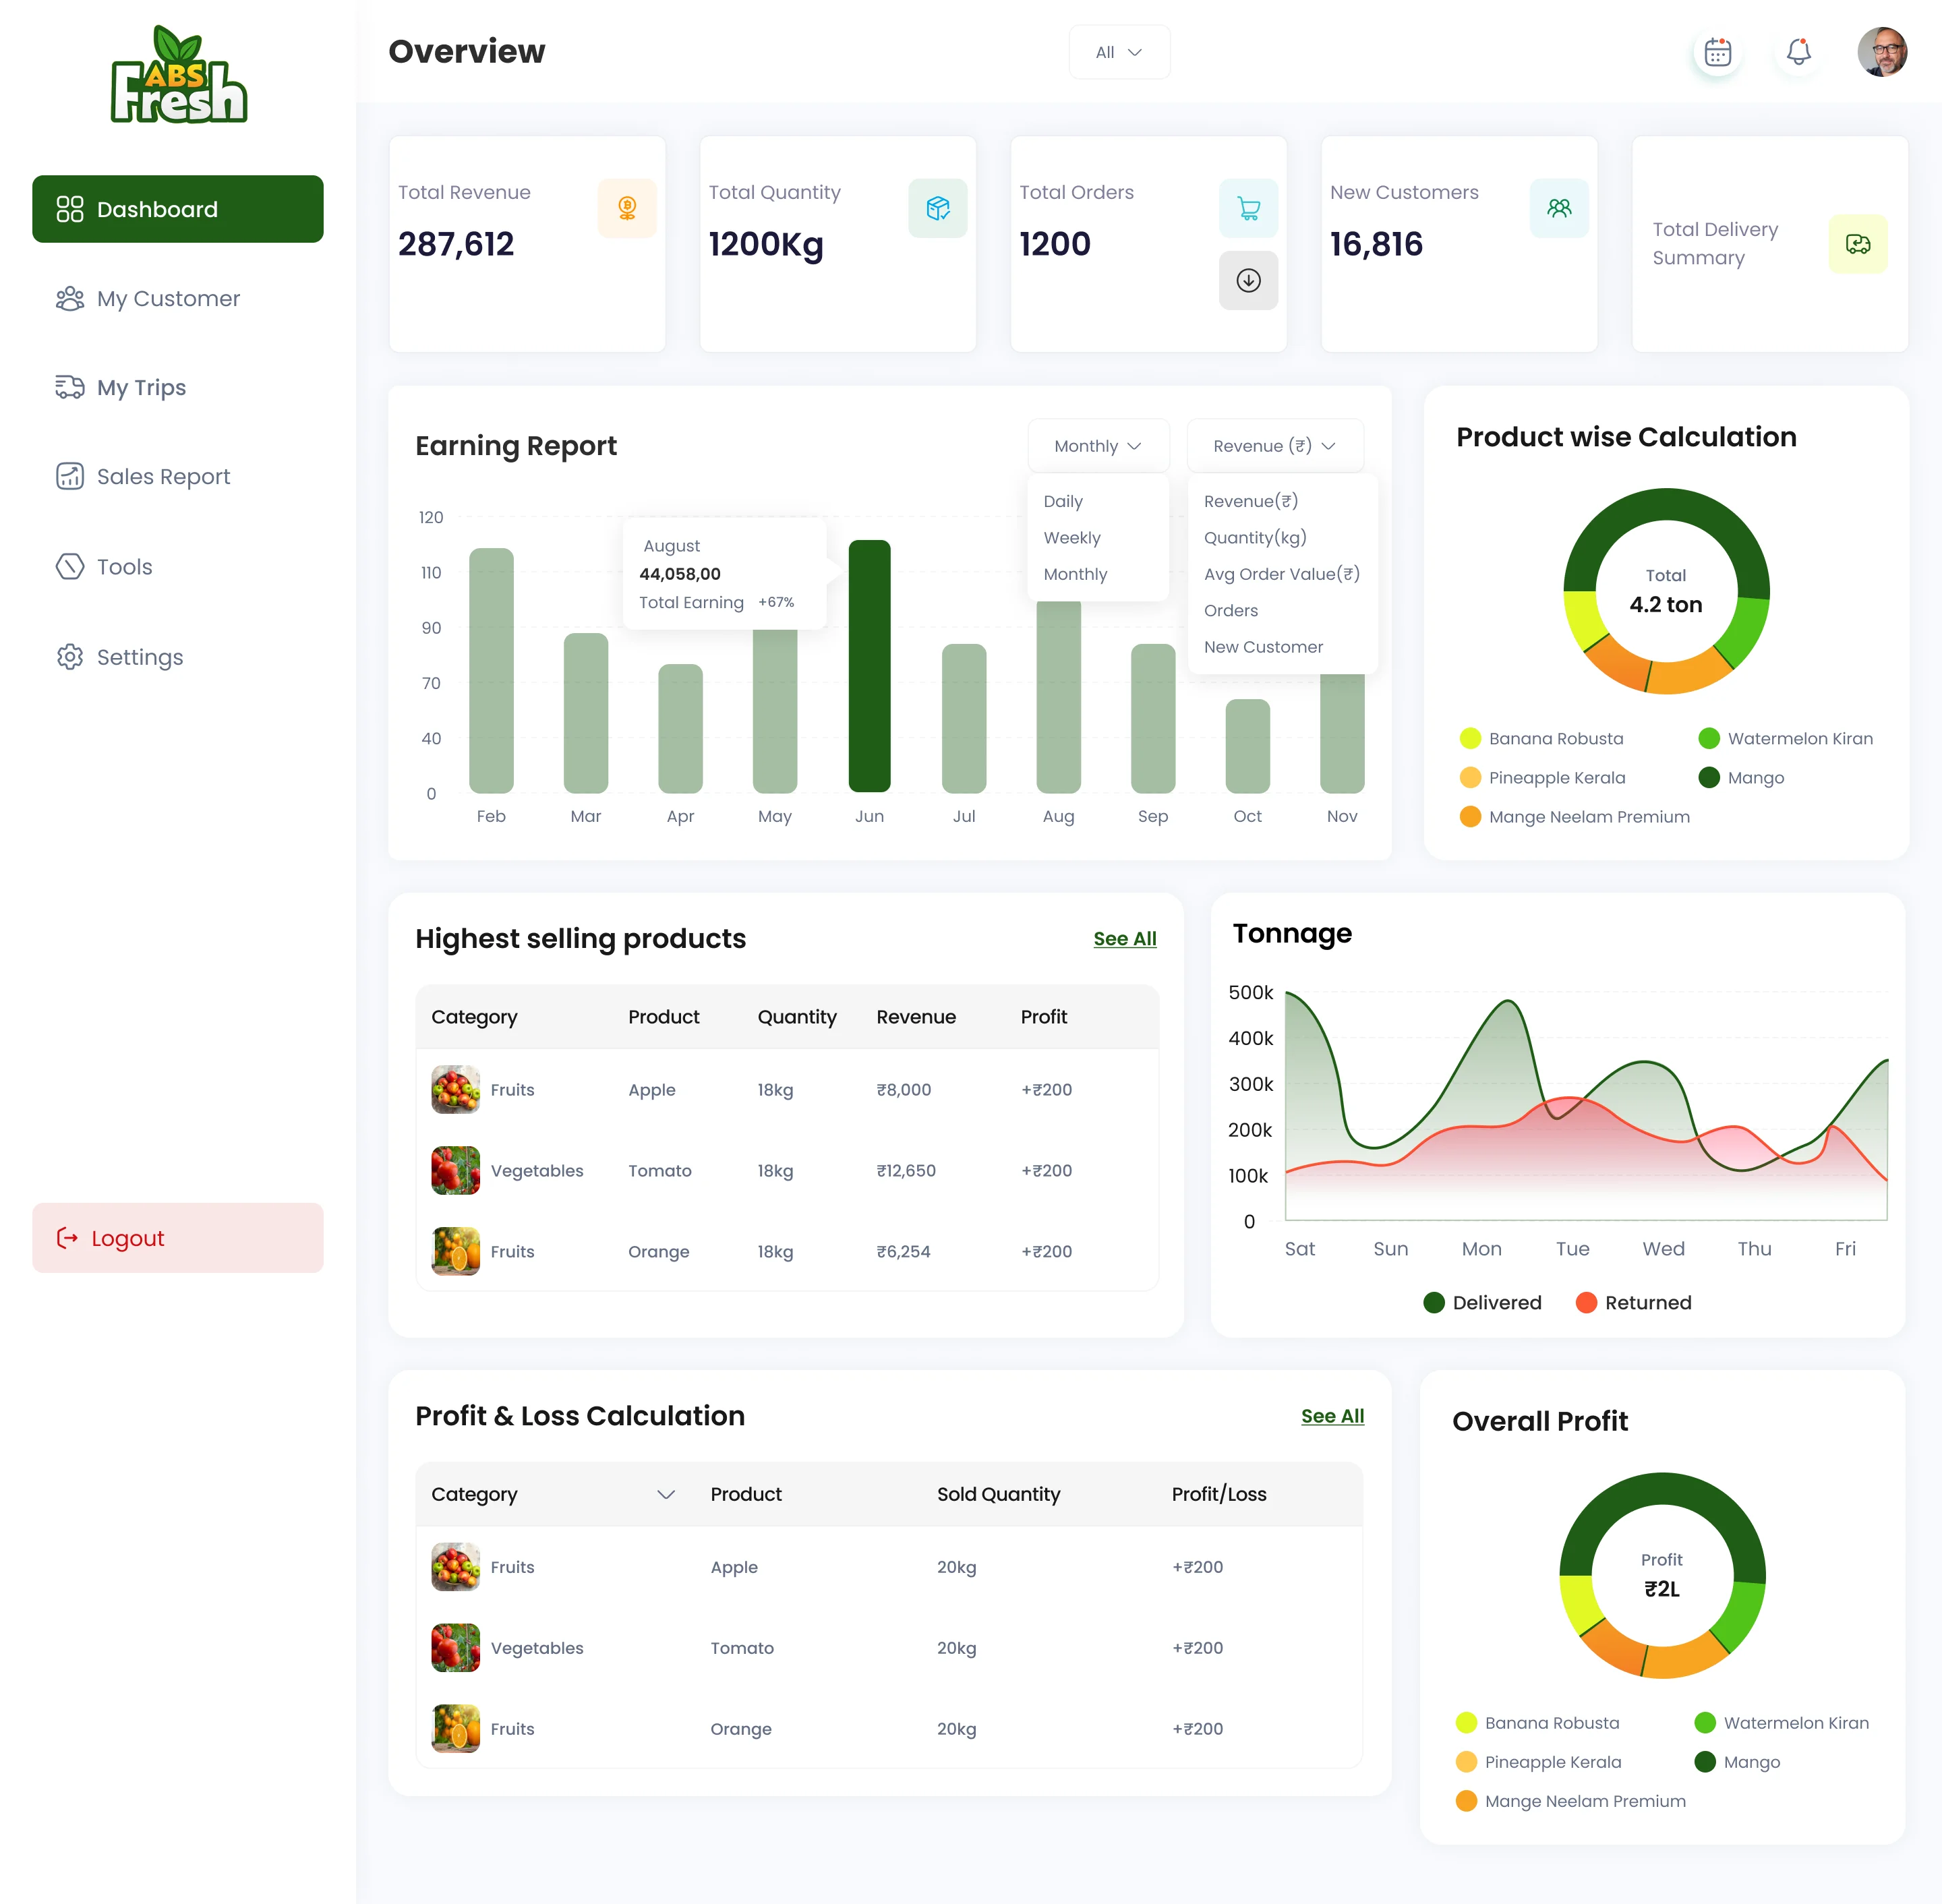
Task: Click the ABS Fresh logo
Action: click(178, 76)
